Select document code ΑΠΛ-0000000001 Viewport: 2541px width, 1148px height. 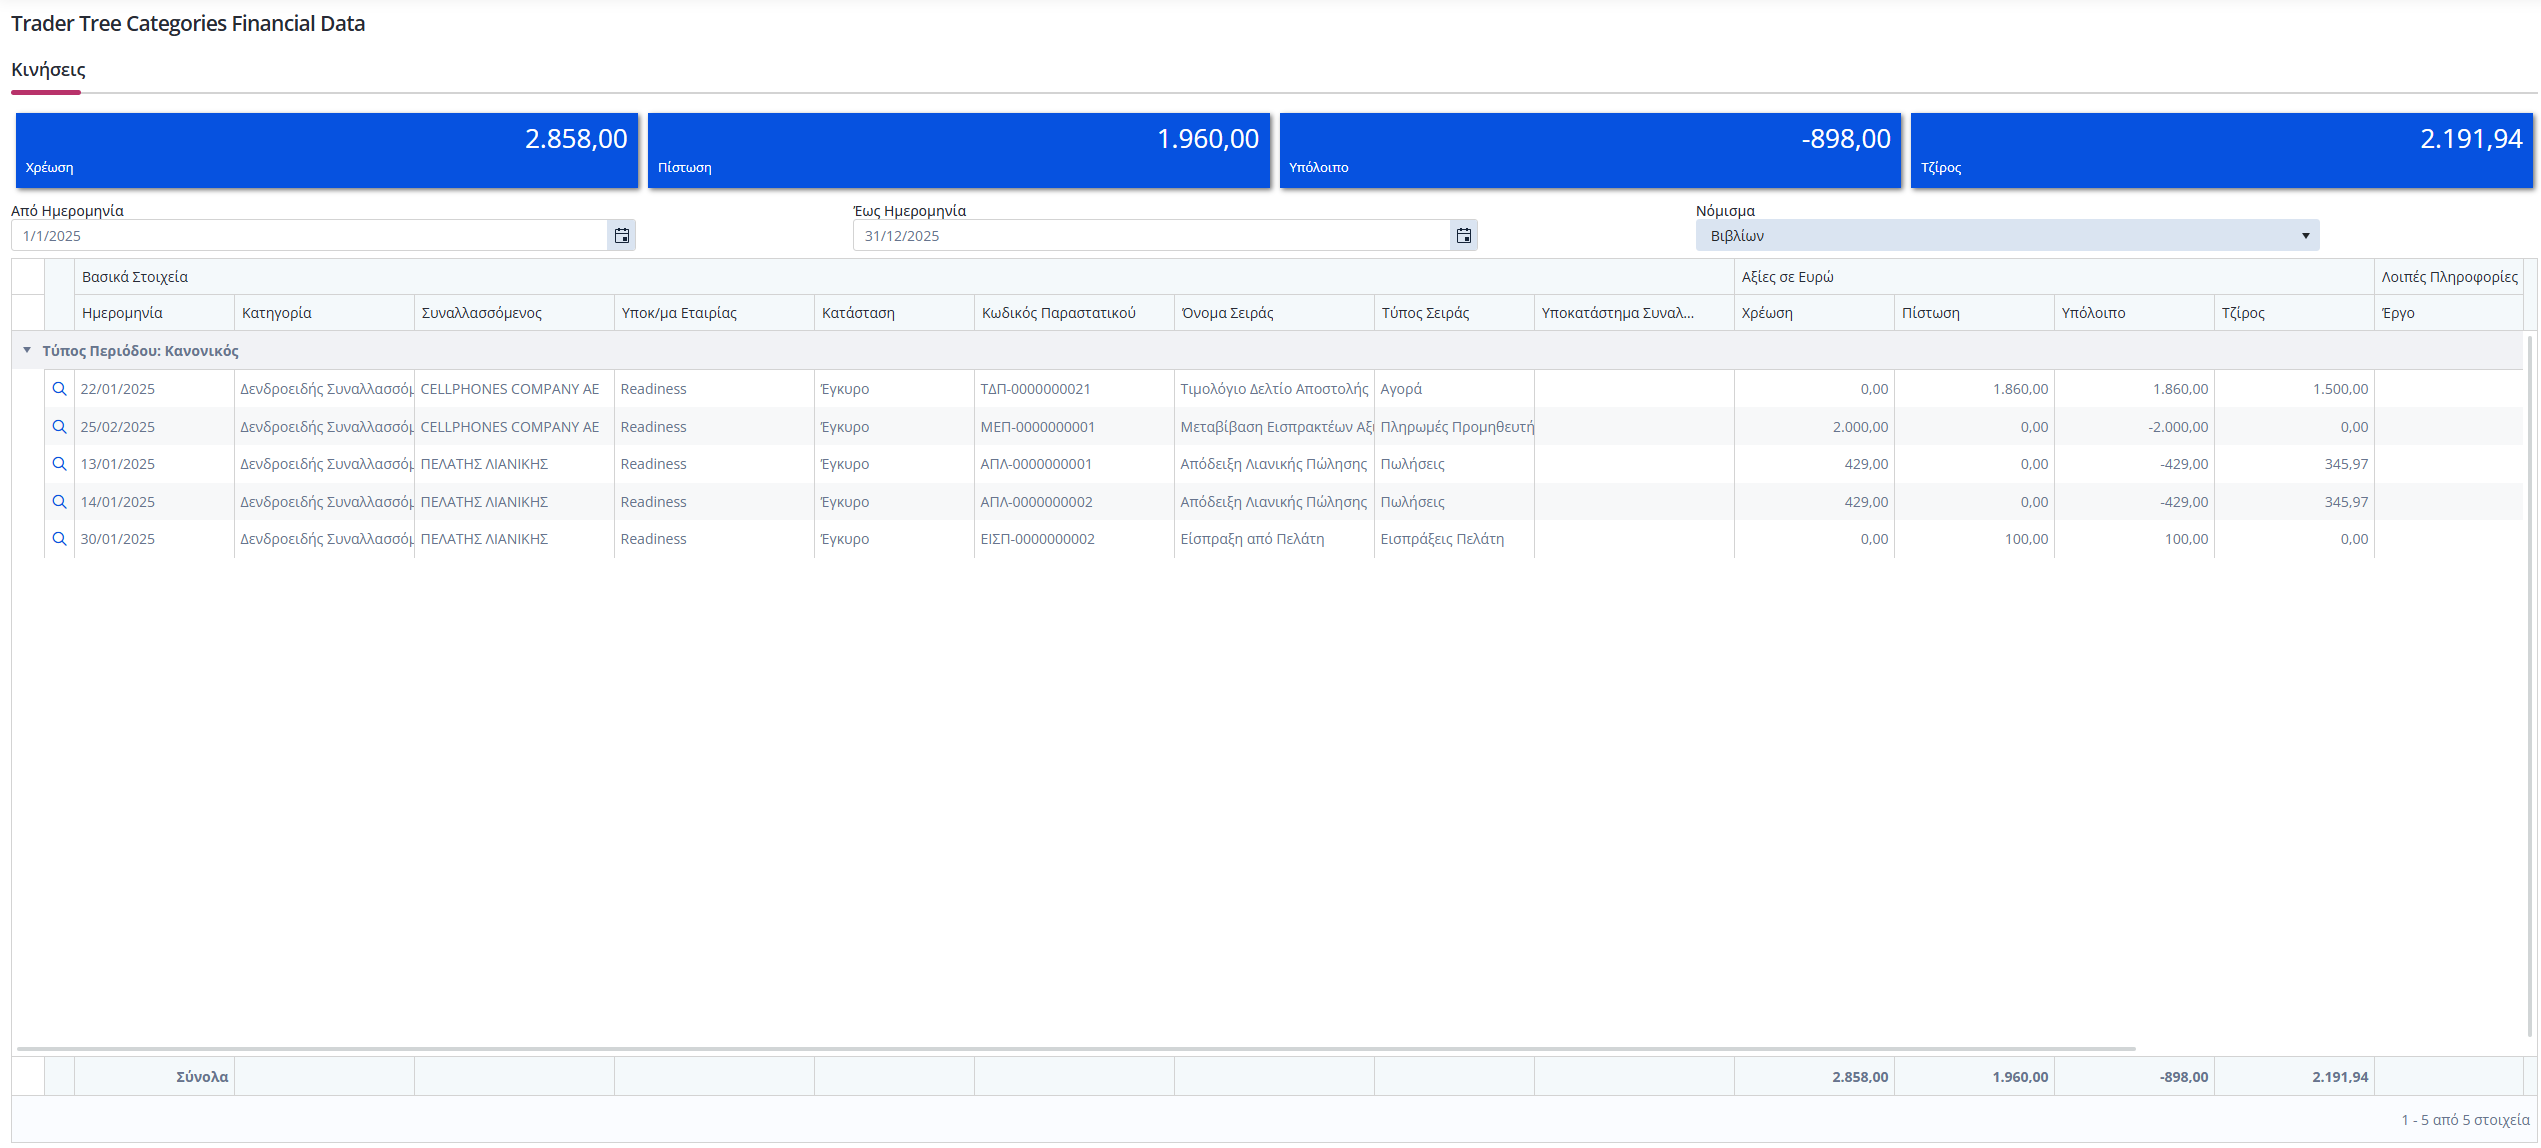[1036, 464]
